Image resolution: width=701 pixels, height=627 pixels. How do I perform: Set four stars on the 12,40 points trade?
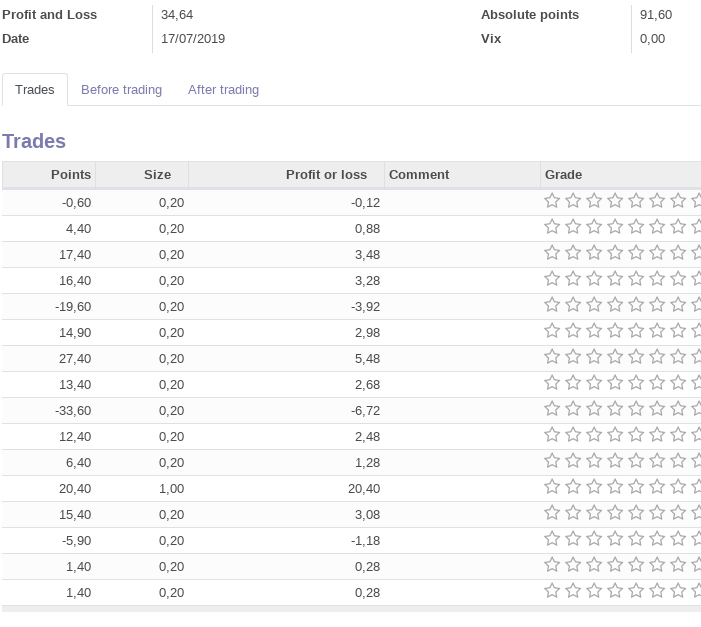click(x=615, y=435)
